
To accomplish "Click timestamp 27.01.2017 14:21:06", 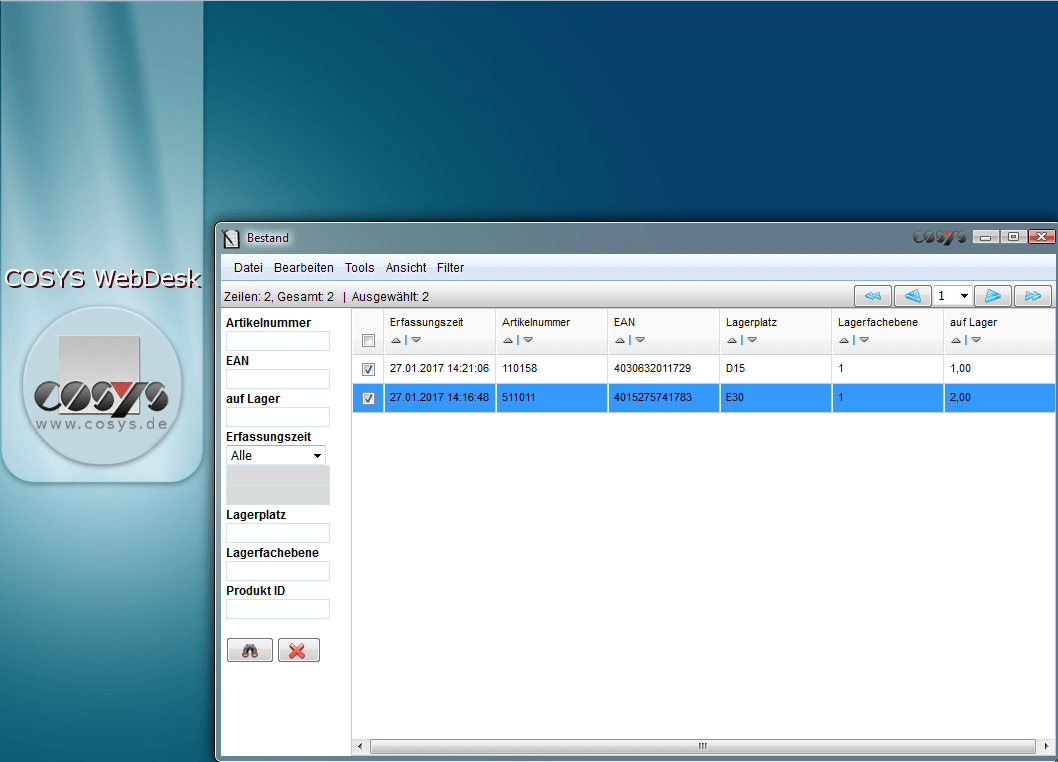I will tap(439, 369).
